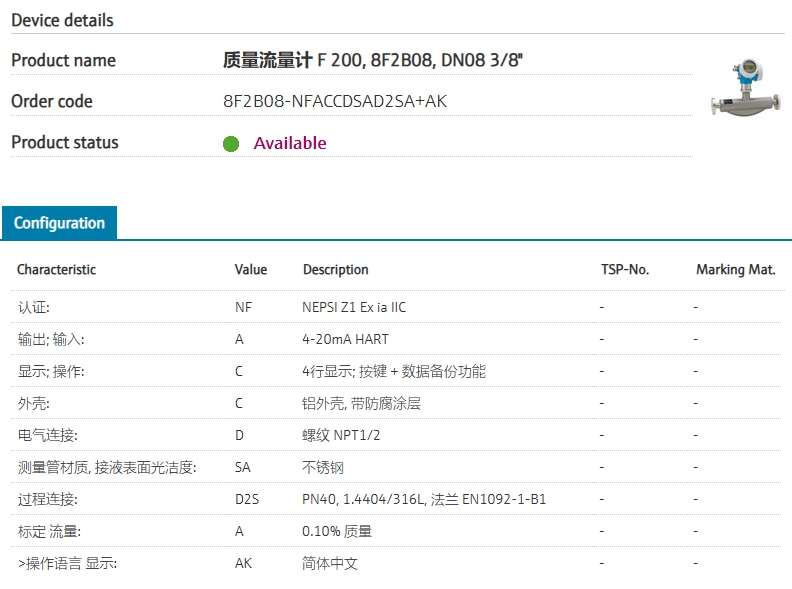Click the Characteristic column header
The width and height of the screenshot is (792, 589).
click(x=57, y=270)
